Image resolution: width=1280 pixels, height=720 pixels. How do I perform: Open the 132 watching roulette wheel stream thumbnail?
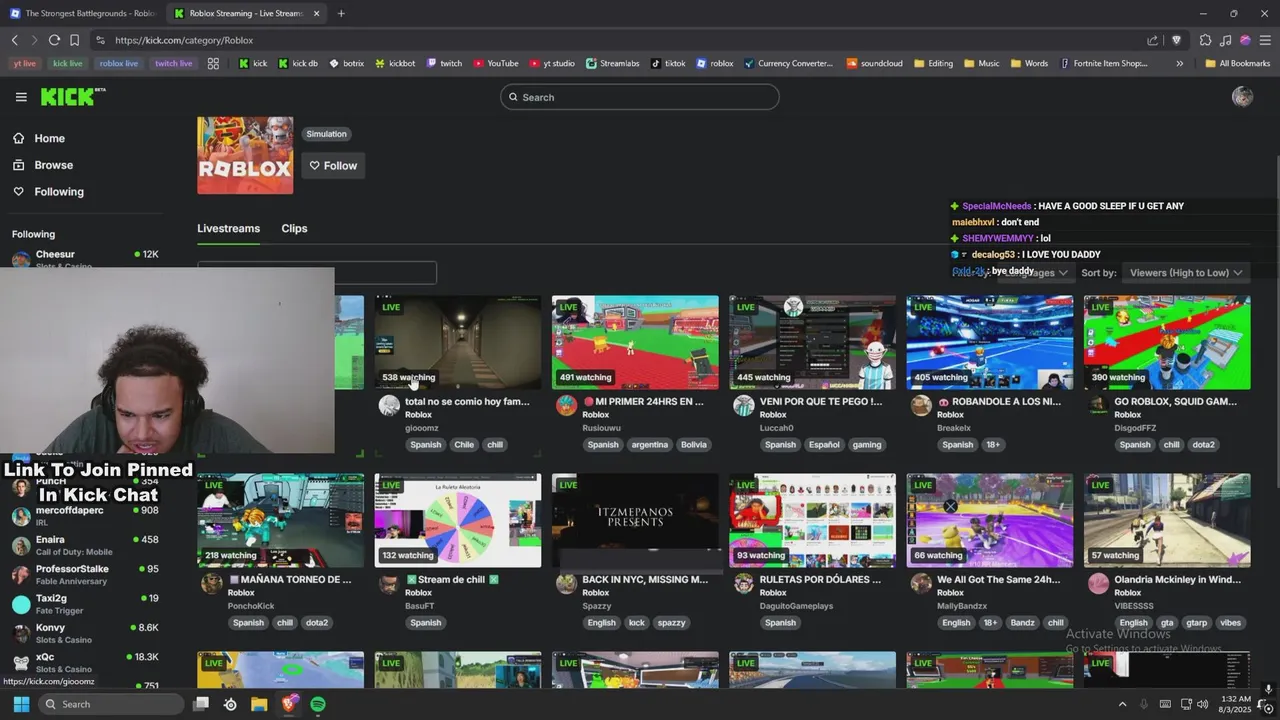pos(458,520)
